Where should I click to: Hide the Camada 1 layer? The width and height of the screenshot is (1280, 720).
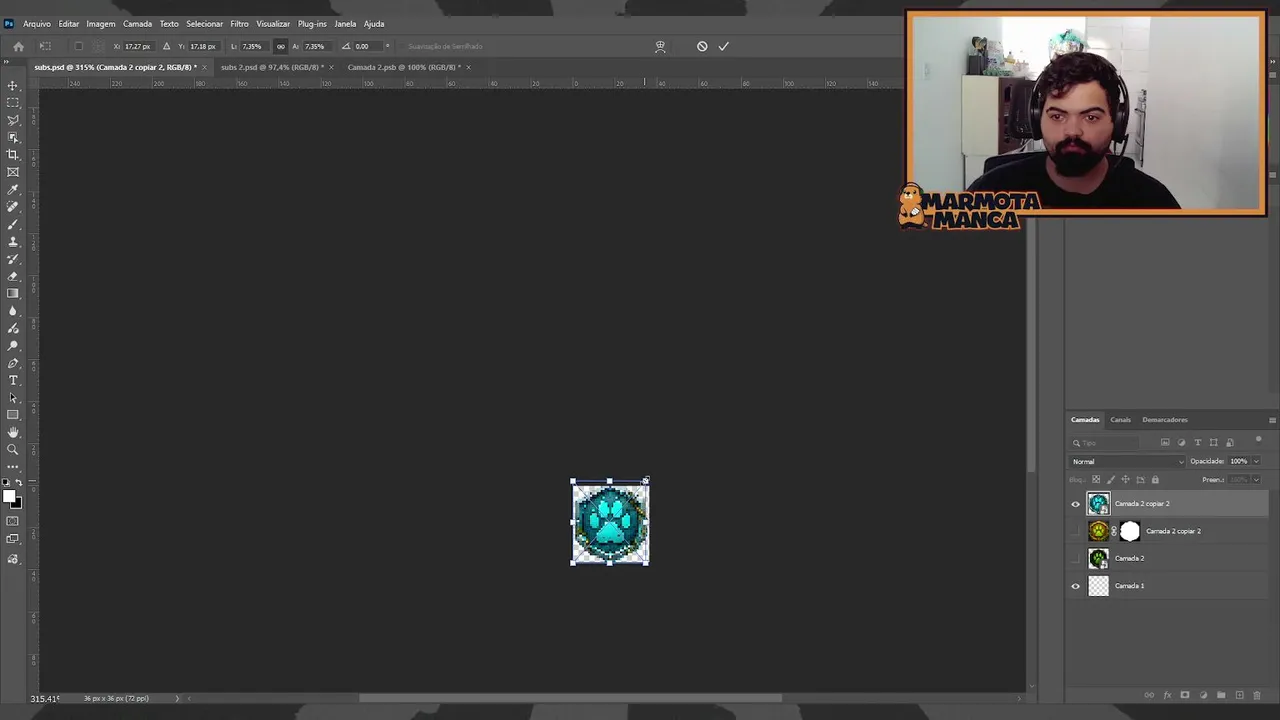pyautogui.click(x=1076, y=586)
